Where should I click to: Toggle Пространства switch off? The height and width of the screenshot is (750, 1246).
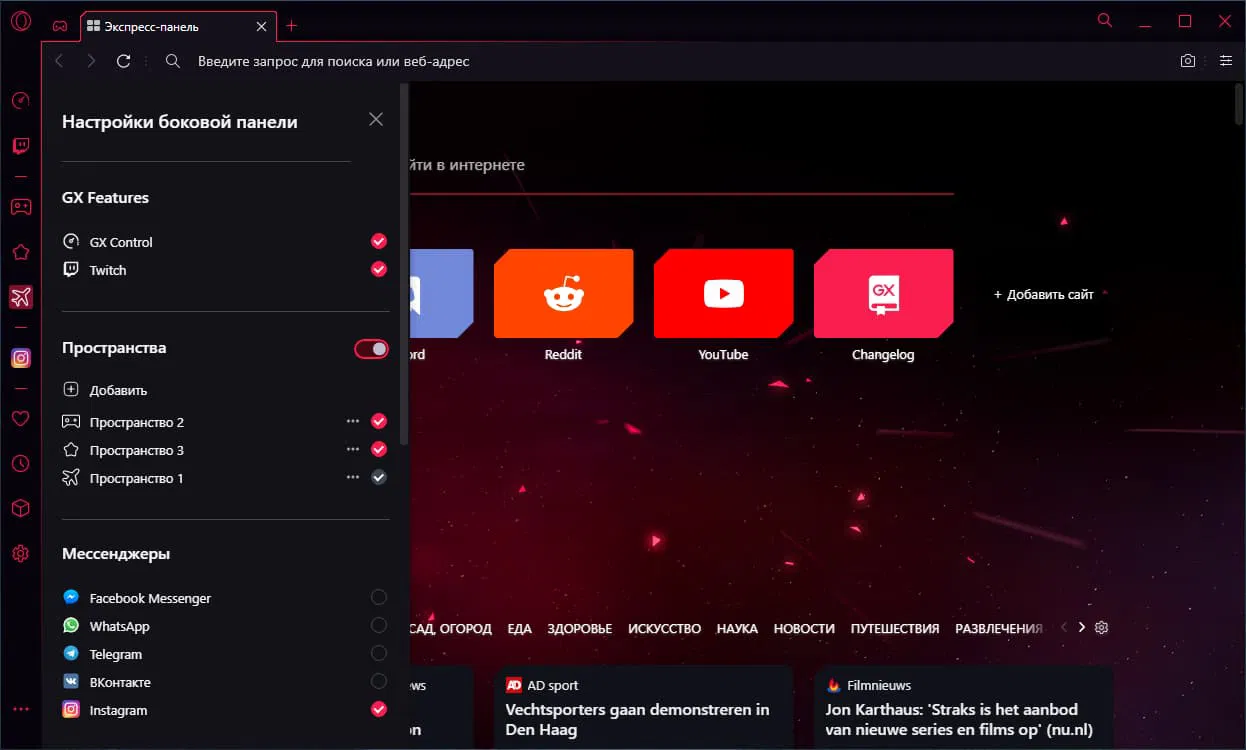371,349
